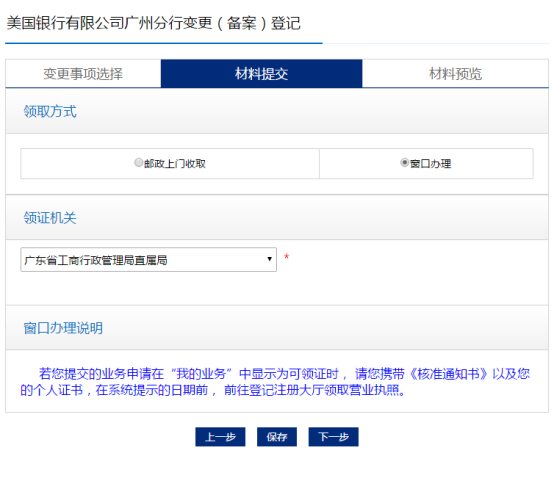Image resolution: width=554 pixels, height=479 pixels.
Task: Click the 保存 button
Action: 277,437
